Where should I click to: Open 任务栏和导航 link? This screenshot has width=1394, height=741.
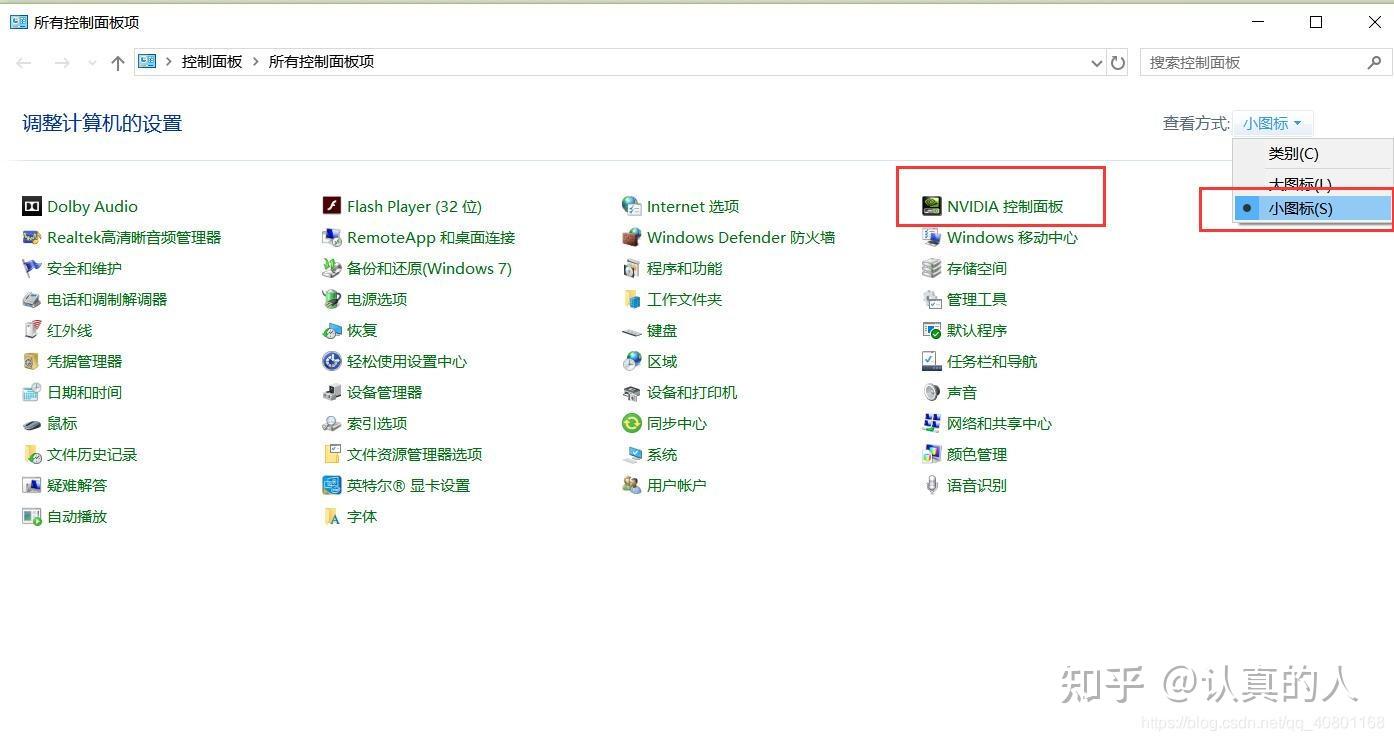(x=992, y=362)
